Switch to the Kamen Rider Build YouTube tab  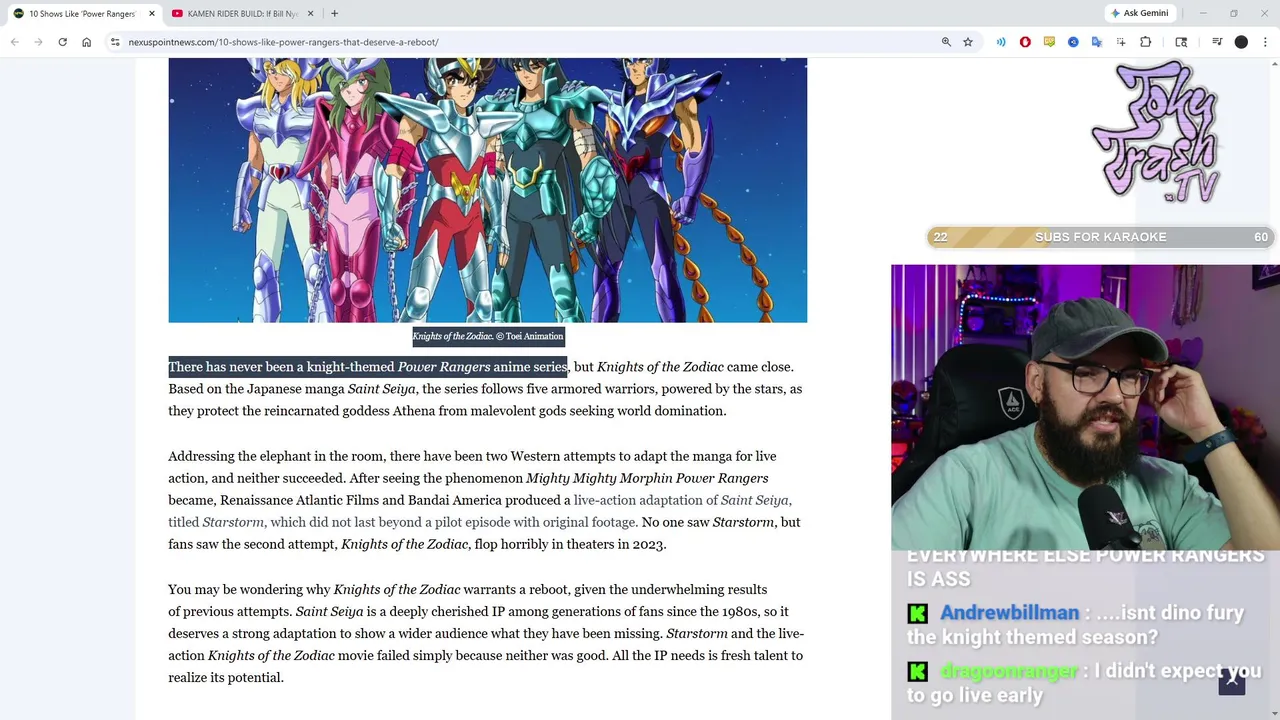pos(242,14)
